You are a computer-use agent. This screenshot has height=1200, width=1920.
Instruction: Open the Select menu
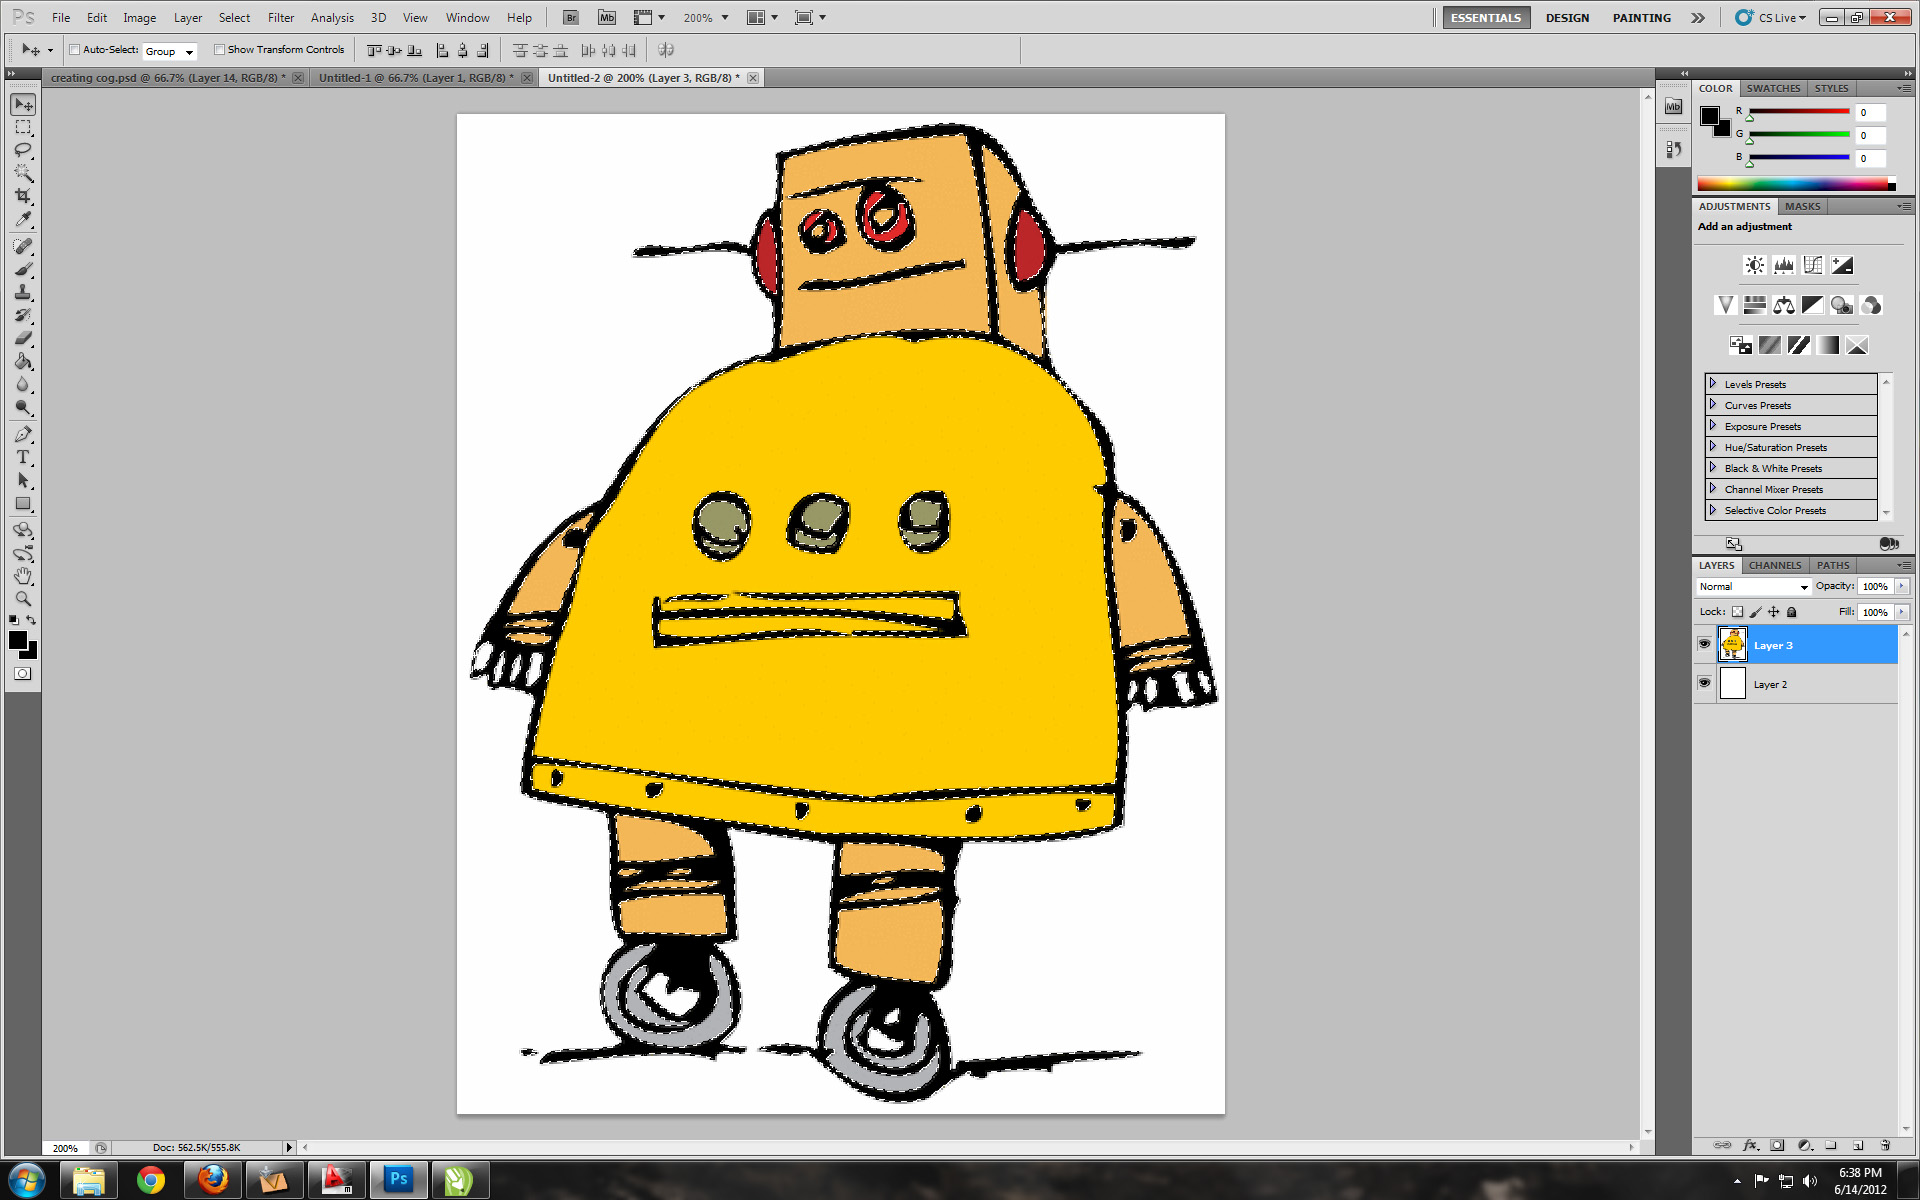point(234,18)
